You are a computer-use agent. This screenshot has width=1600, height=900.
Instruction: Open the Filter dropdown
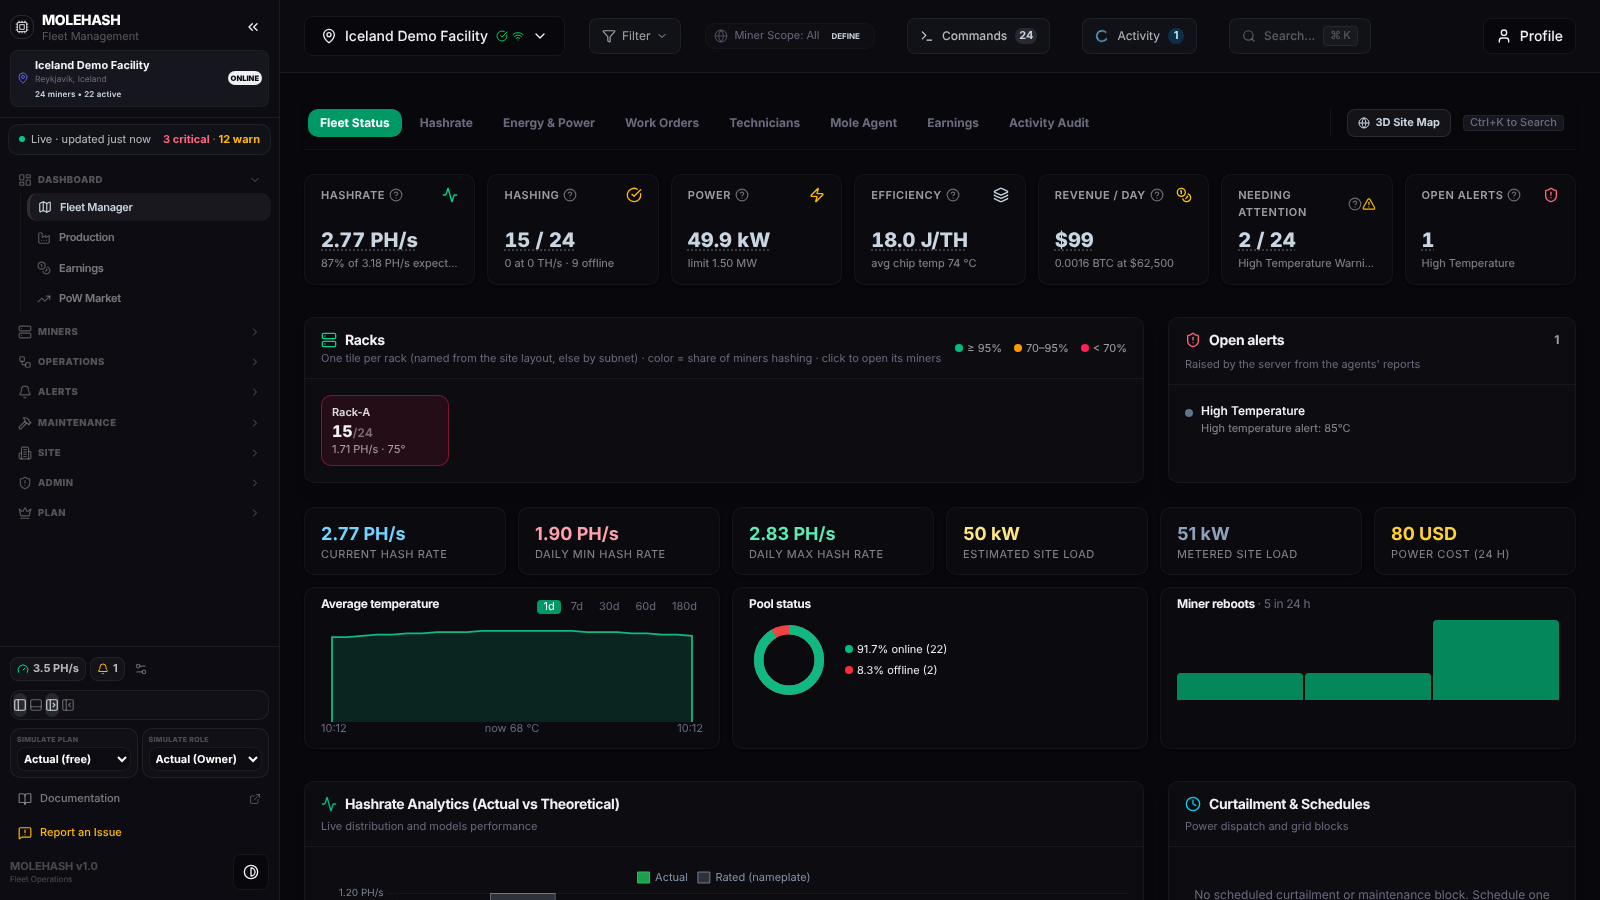pyautogui.click(x=635, y=36)
